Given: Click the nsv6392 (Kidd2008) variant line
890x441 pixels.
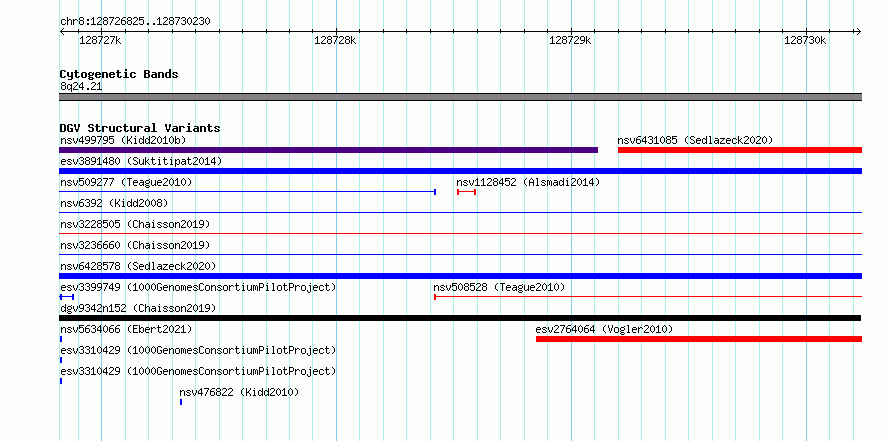Looking at the screenshot, I should [x=460, y=213].
